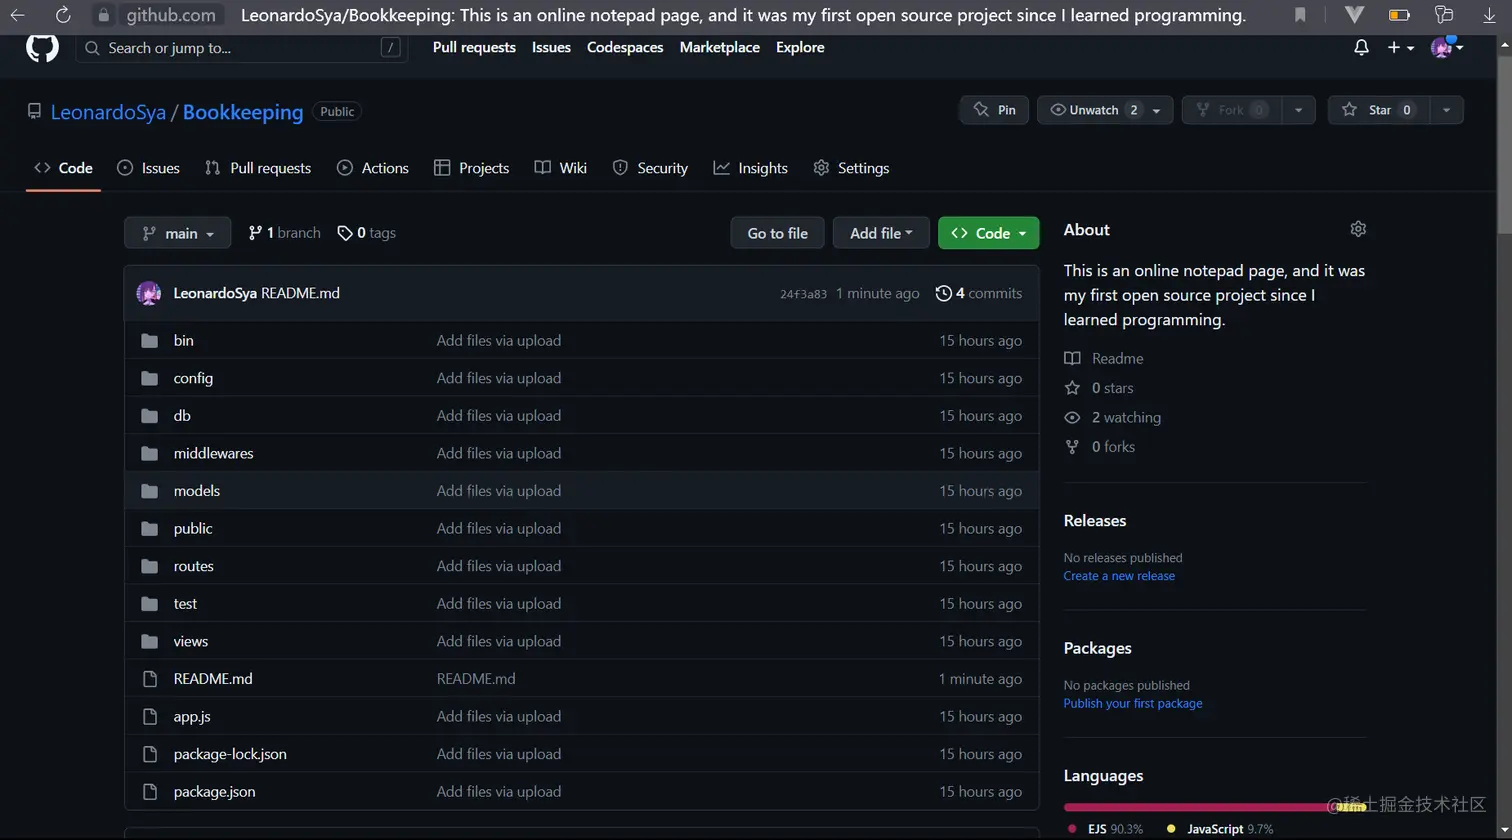Open the Projects tab
The height and width of the screenshot is (840, 1512).
(x=472, y=168)
